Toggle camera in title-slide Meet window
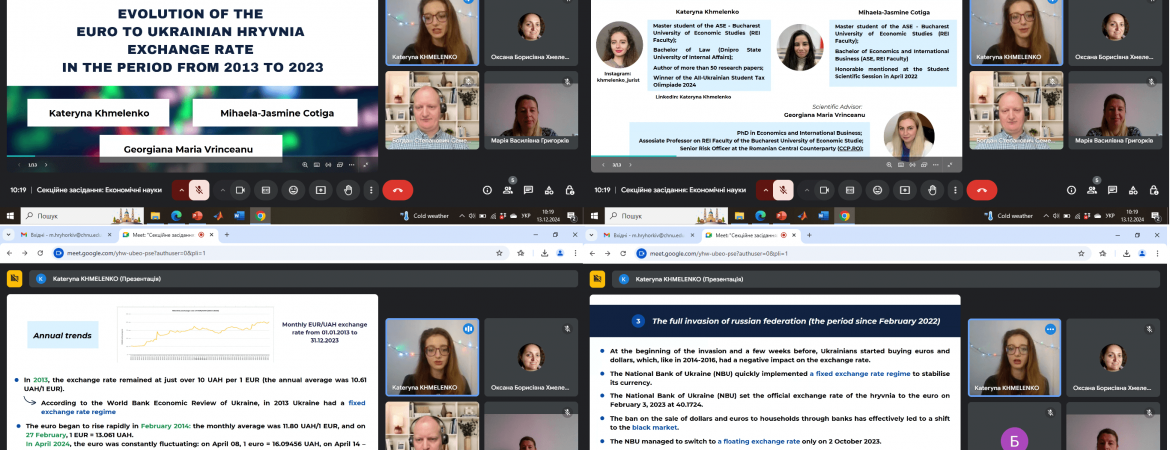Viewport: 1170px width, 450px height. pyautogui.click(x=240, y=190)
